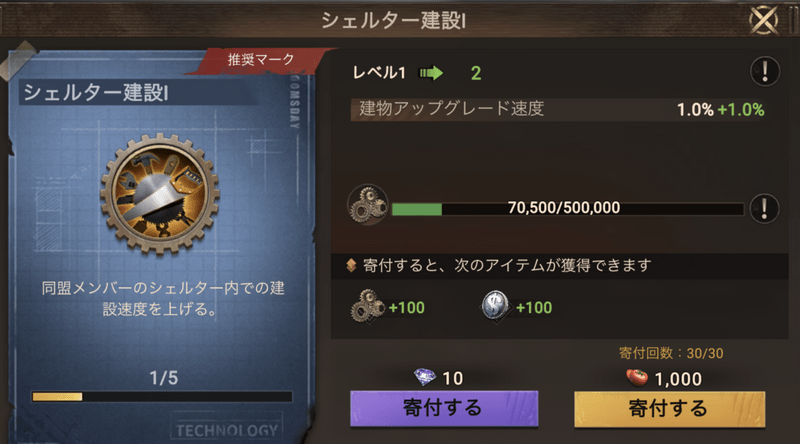Click the 1/5 technology level bar
The image size is (800, 444).
(162, 397)
